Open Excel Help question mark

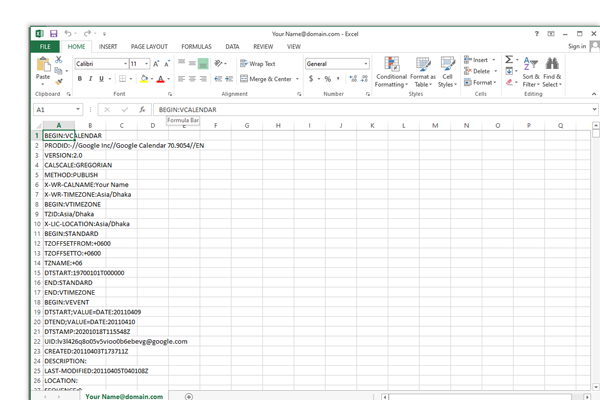click(x=536, y=34)
